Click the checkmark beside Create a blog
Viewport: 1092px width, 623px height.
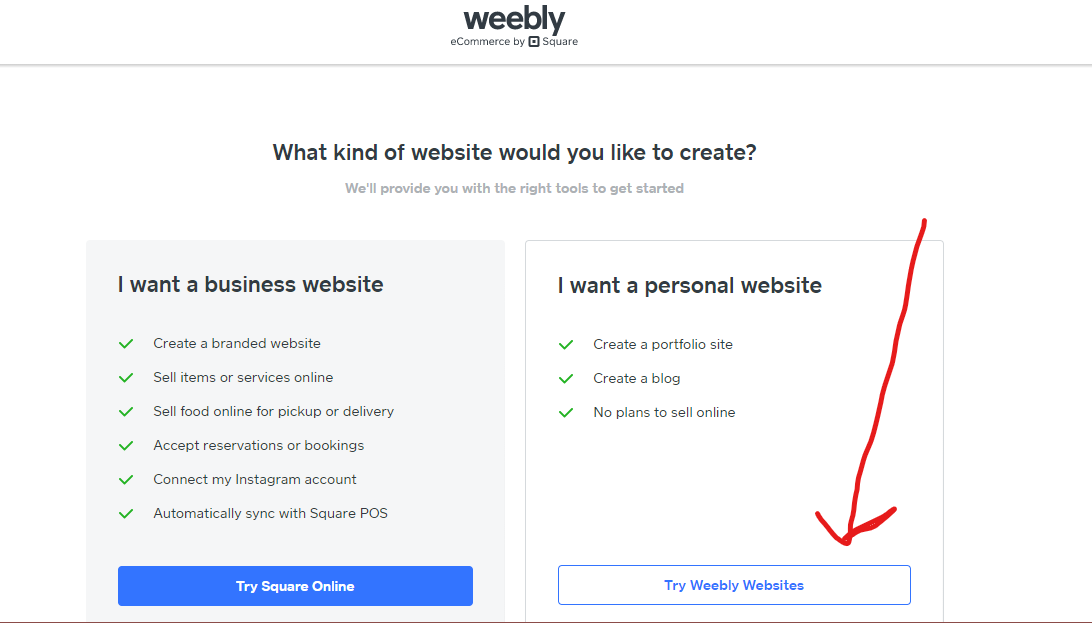tap(566, 379)
